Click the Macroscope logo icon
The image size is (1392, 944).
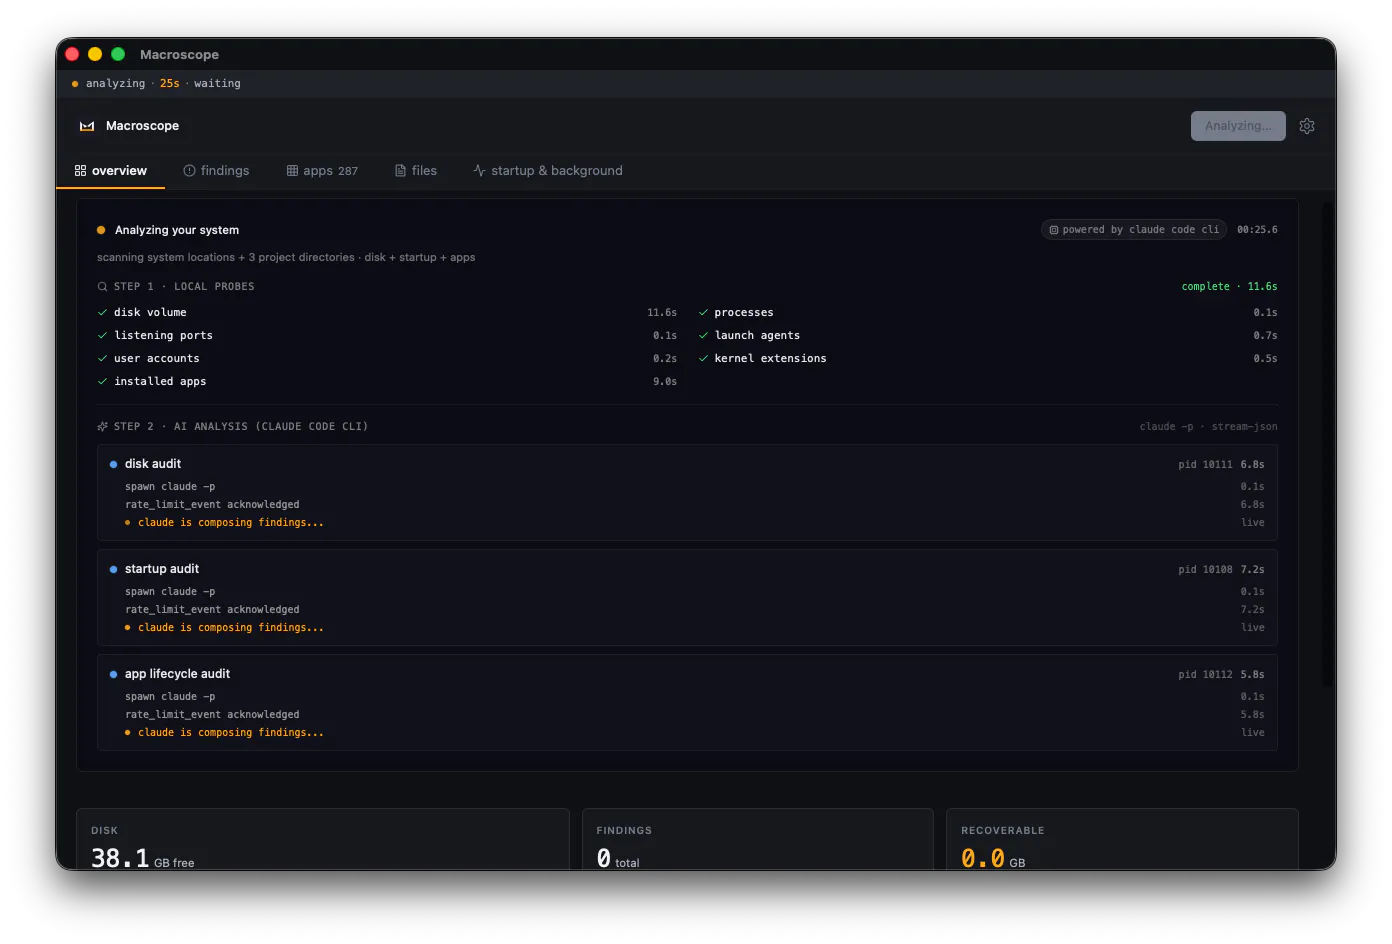87,126
